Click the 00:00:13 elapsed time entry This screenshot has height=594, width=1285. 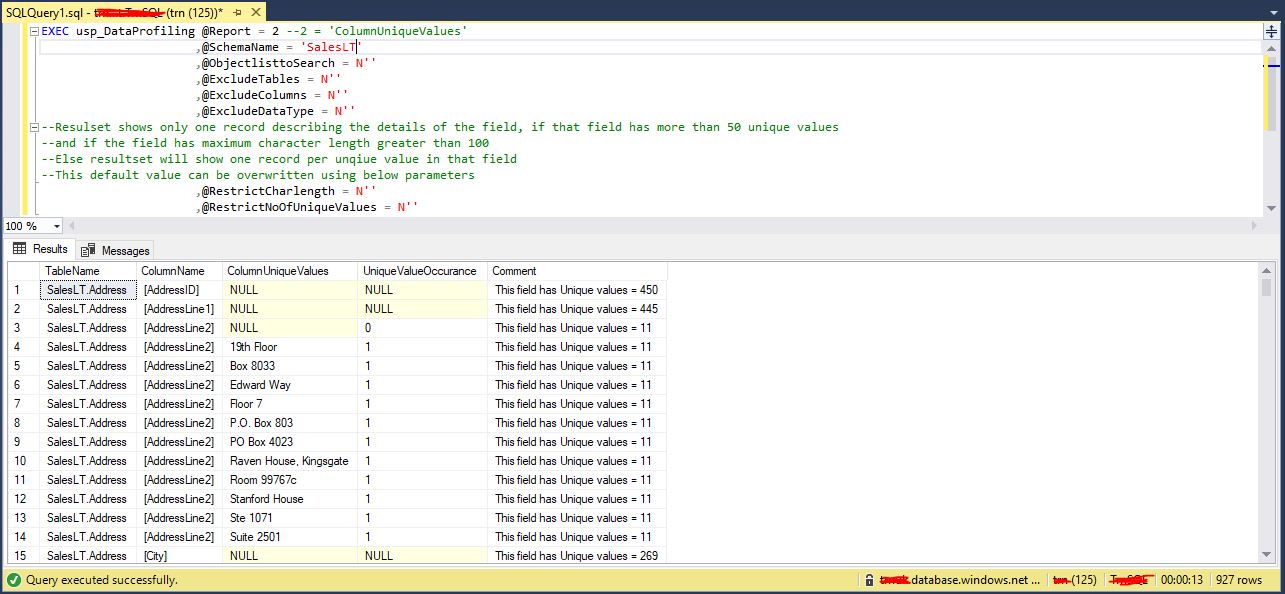1183,580
